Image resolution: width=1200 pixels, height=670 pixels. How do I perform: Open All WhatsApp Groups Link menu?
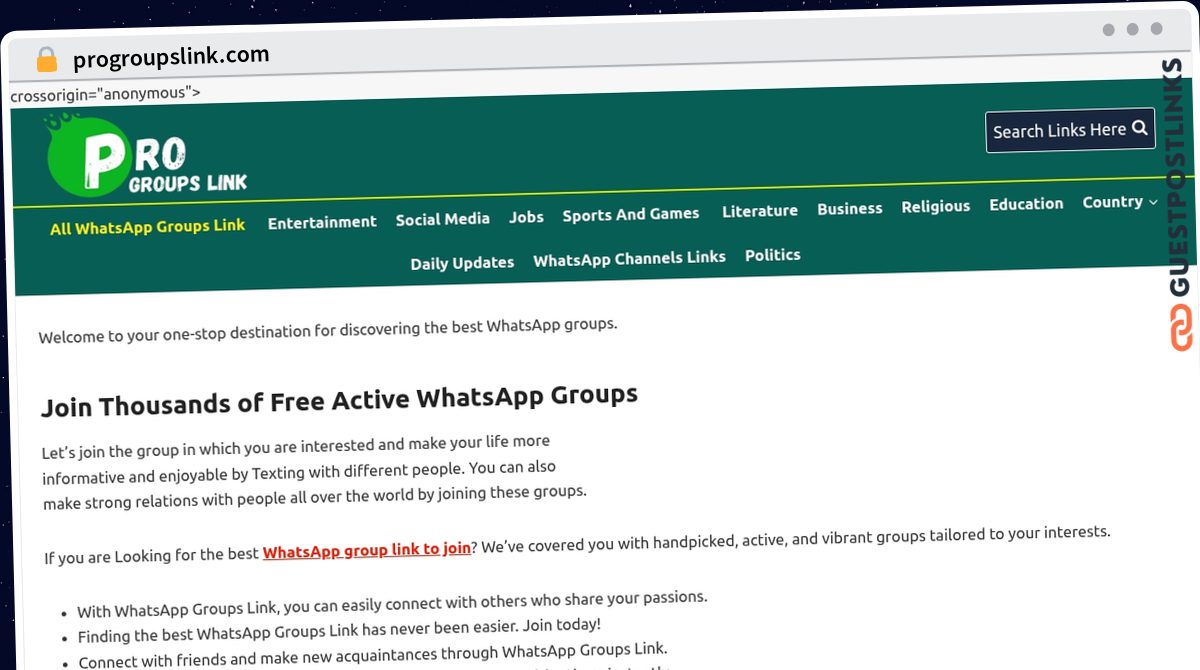click(x=147, y=227)
